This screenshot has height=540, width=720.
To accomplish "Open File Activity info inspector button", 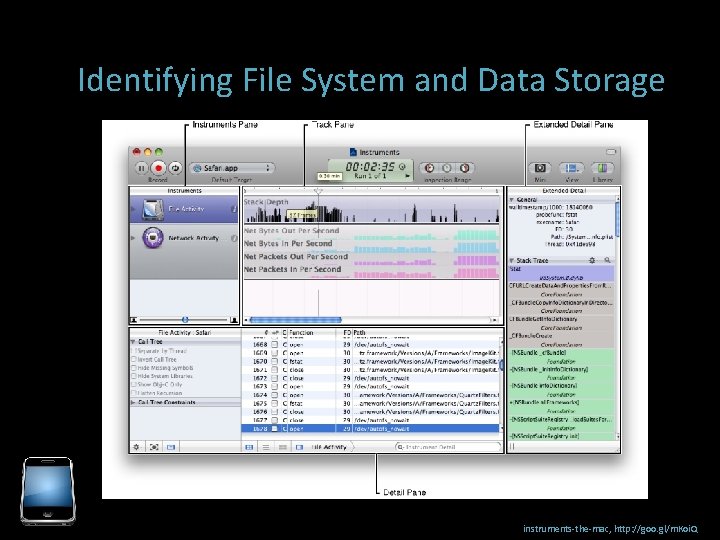I will pyautogui.click(x=234, y=209).
